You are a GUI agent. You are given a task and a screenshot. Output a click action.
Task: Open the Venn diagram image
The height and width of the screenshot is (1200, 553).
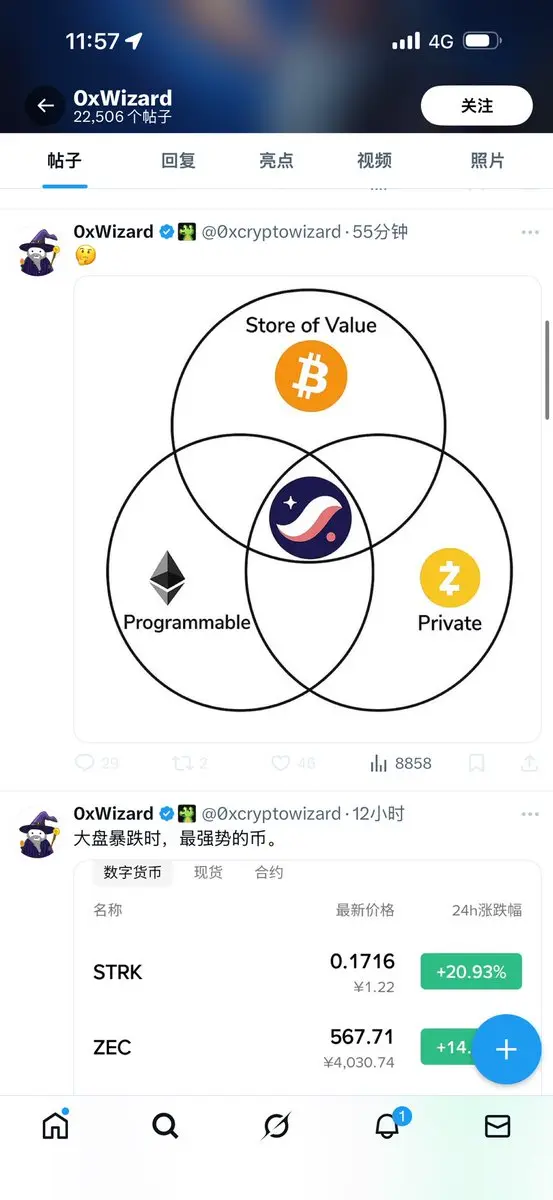[x=308, y=509]
